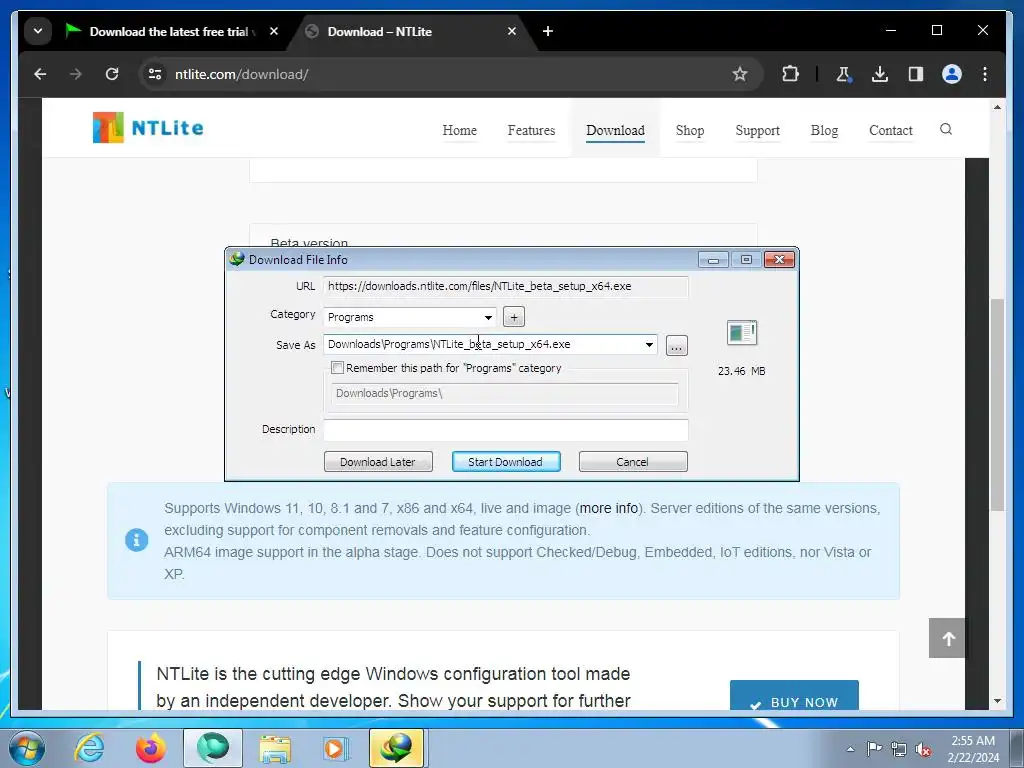Open the Contact menu item

point(890,131)
